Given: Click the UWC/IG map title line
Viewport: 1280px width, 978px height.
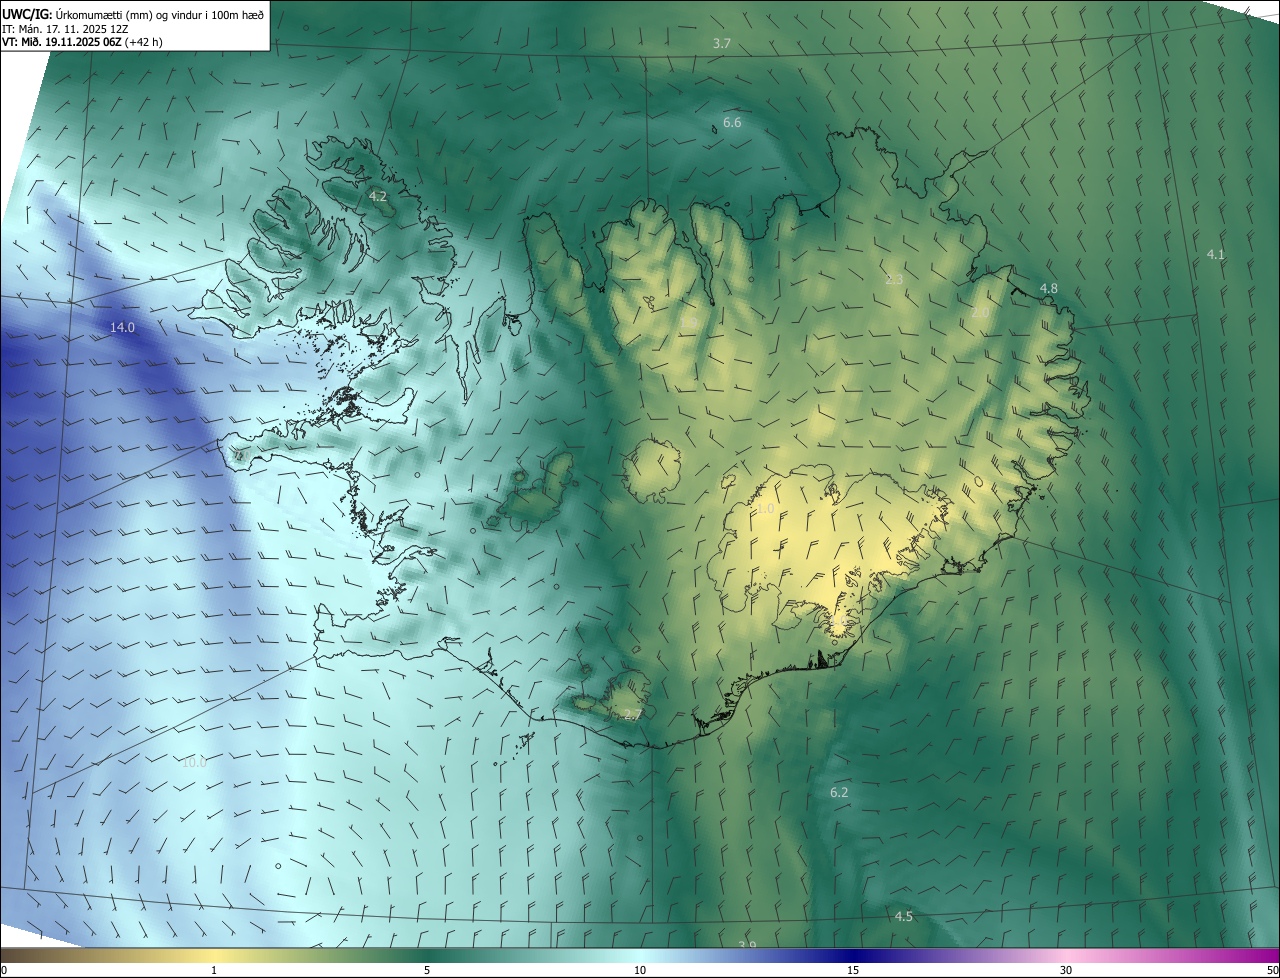Looking at the screenshot, I should pyautogui.click(x=133, y=14).
